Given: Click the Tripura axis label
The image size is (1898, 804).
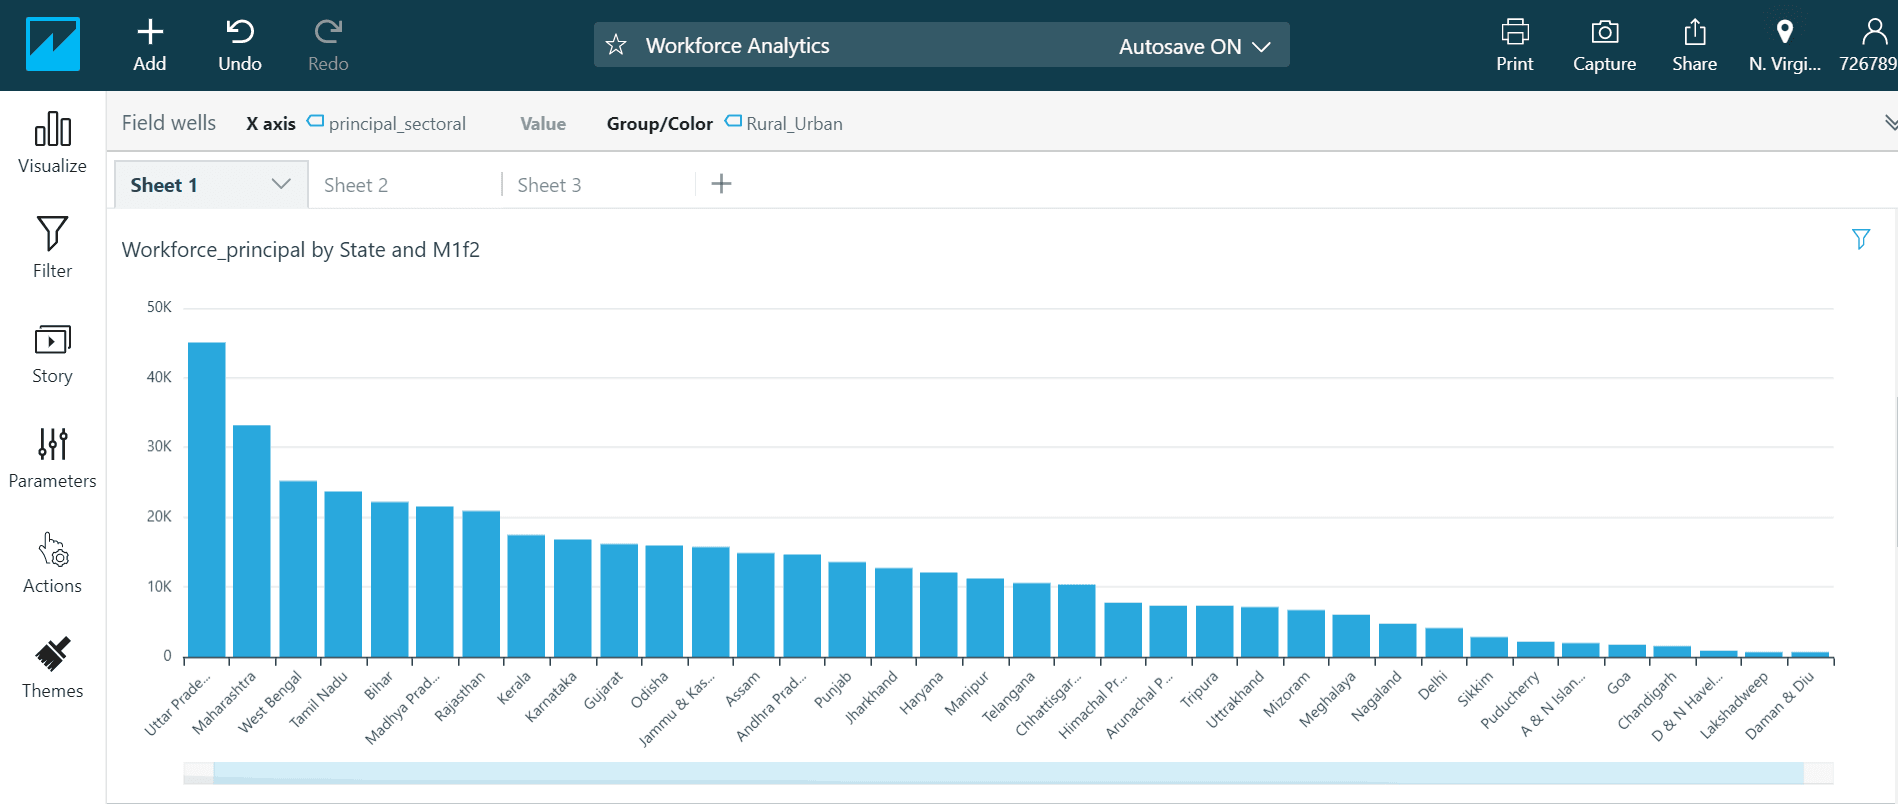Looking at the screenshot, I should point(1199,689).
